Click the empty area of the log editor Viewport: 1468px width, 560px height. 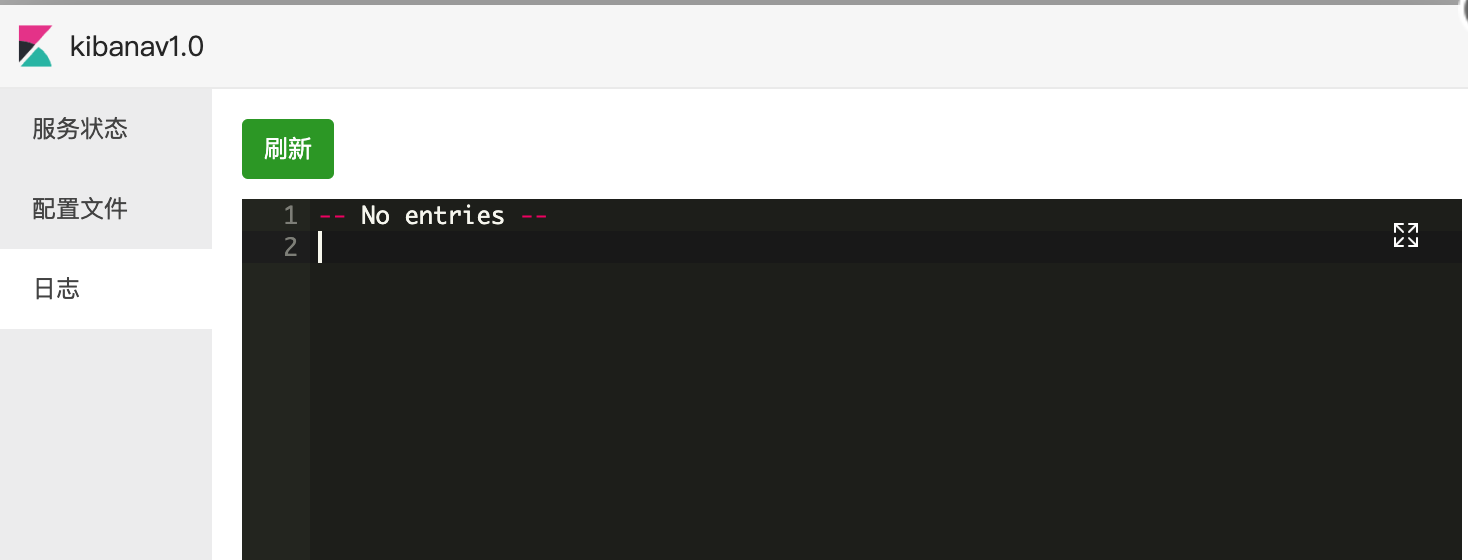(x=889, y=411)
